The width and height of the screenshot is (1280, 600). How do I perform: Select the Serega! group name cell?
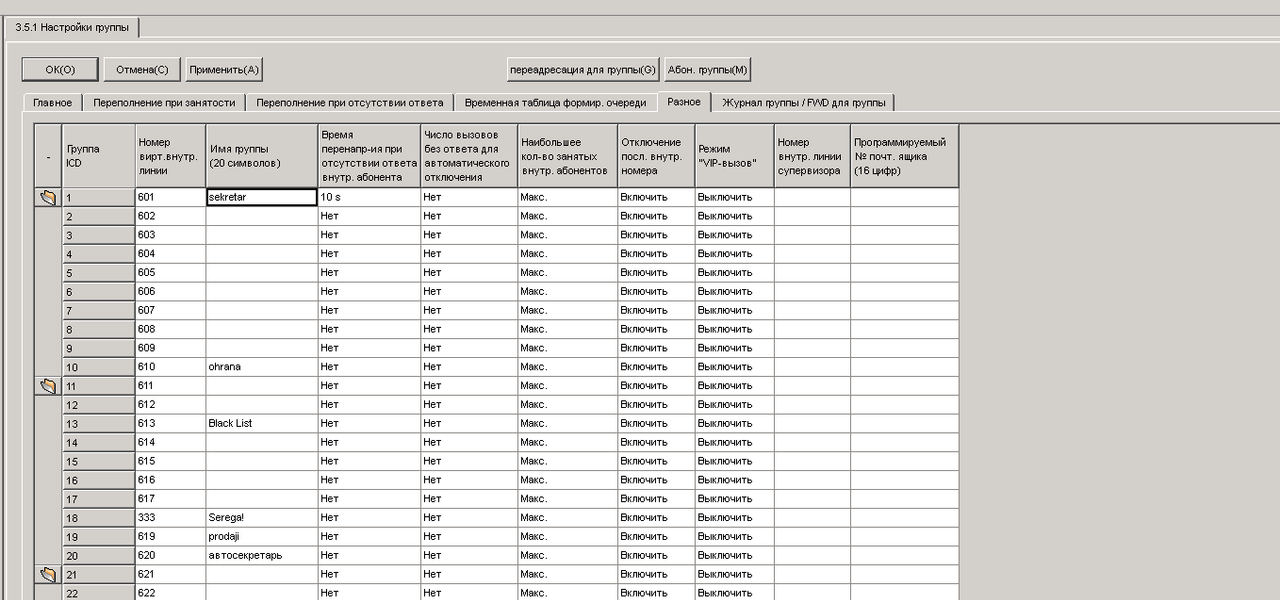coord(262,517)
